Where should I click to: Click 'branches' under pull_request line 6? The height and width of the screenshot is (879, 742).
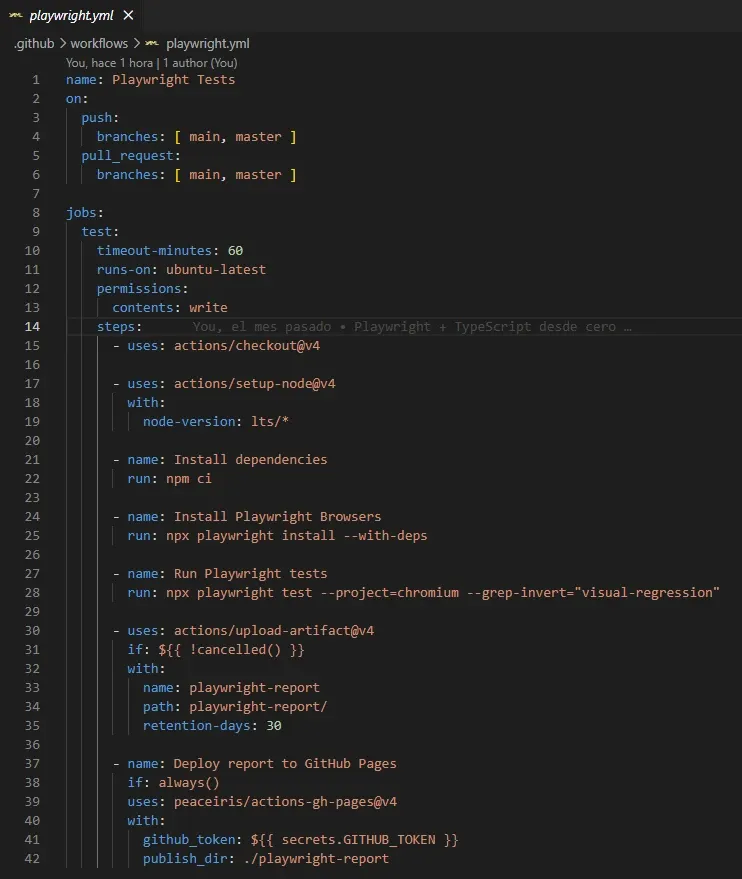click(x=127, y=175)
